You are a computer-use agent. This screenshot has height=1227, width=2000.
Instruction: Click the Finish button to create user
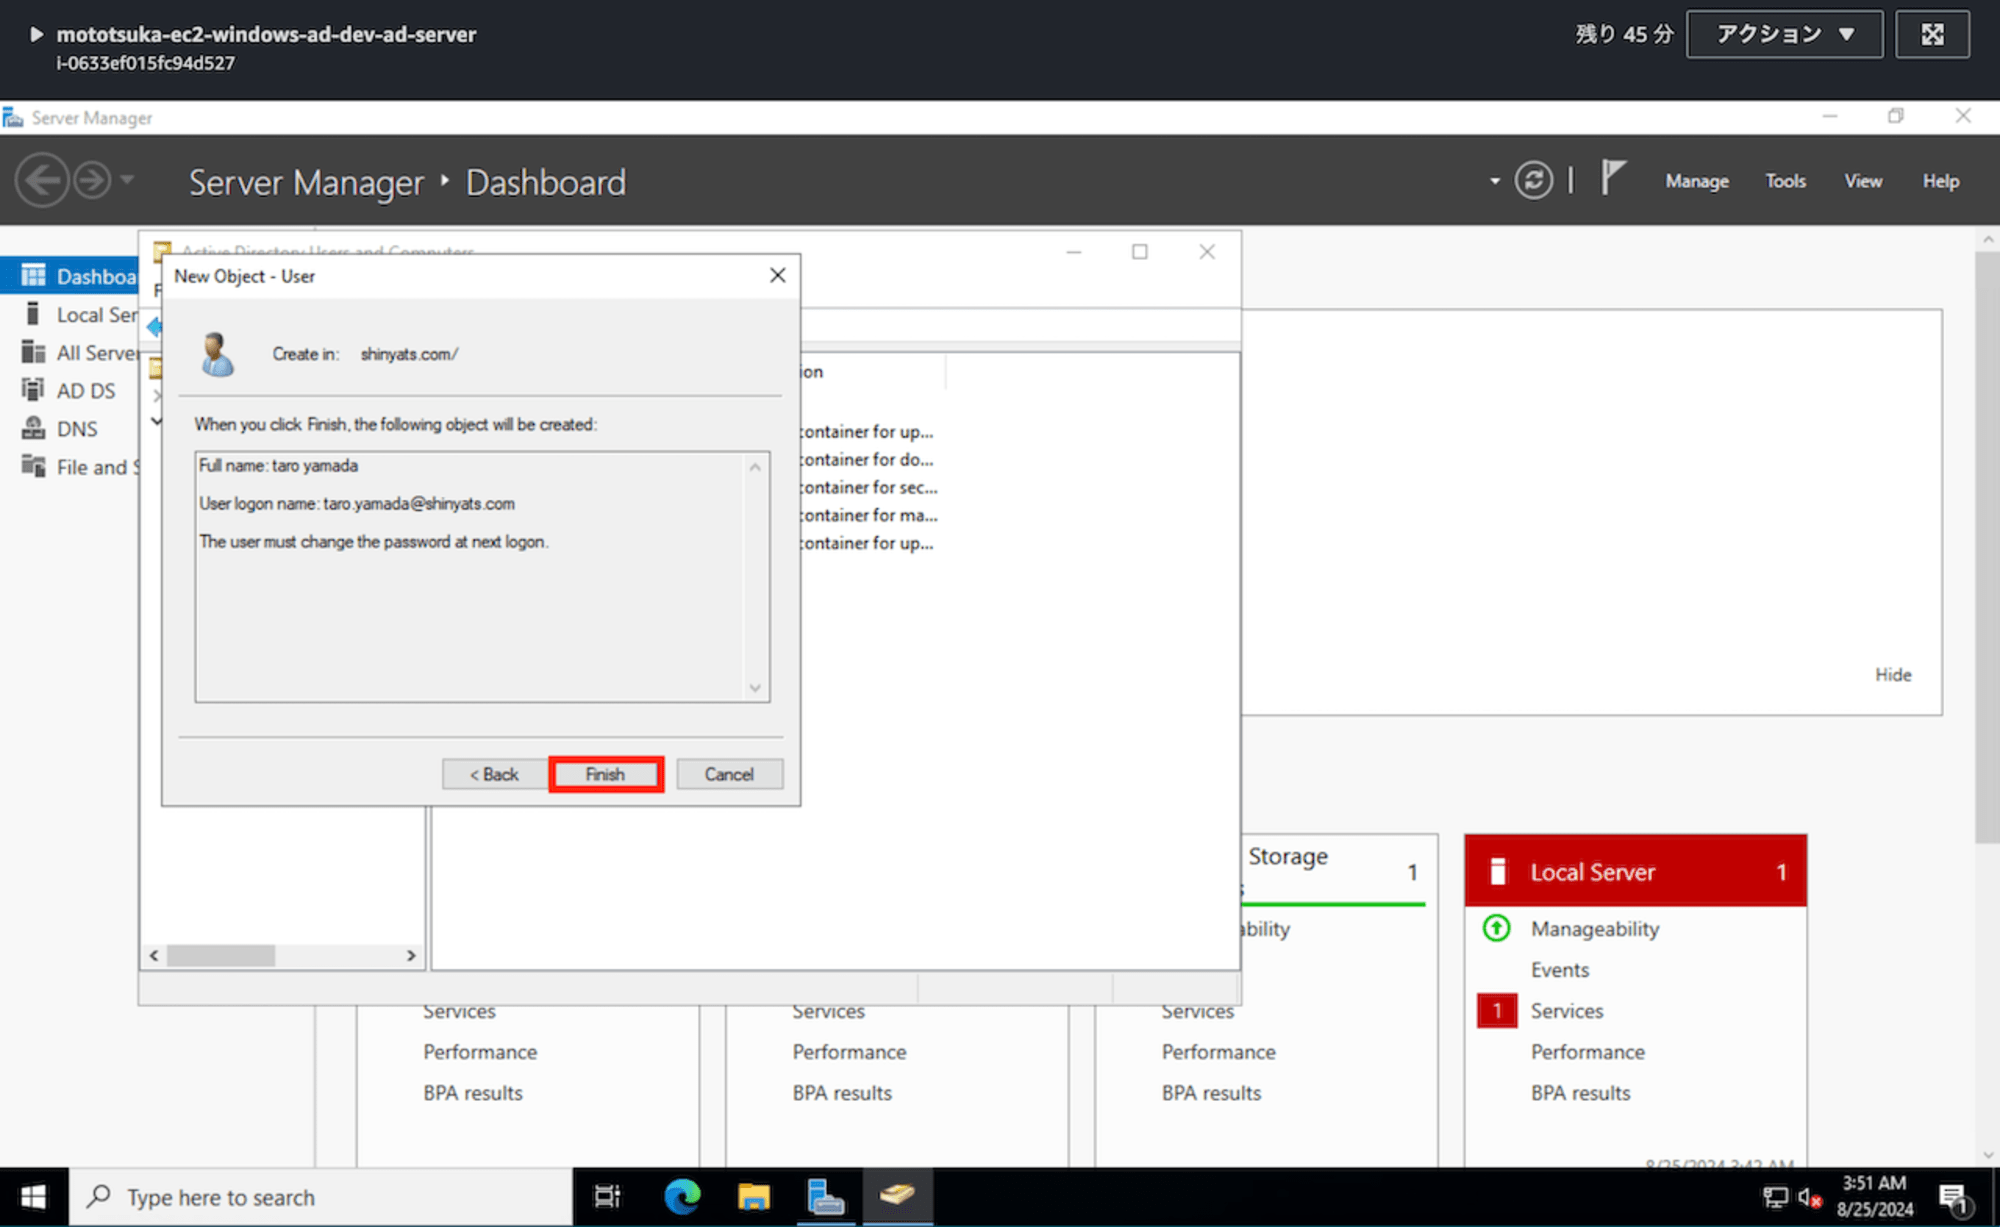pyautogui.click(x=604, y=773)
